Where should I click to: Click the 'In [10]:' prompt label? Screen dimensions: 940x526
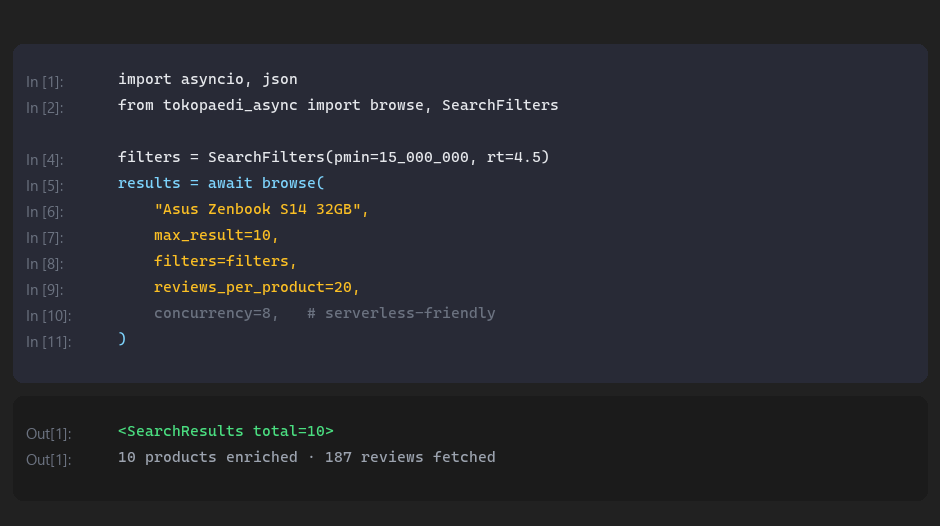[x=49, y=315]
